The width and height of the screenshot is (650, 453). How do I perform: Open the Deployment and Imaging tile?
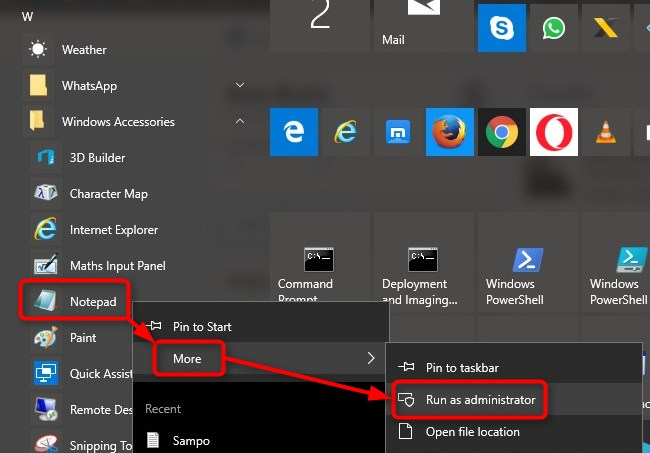(x=424, y=262)
